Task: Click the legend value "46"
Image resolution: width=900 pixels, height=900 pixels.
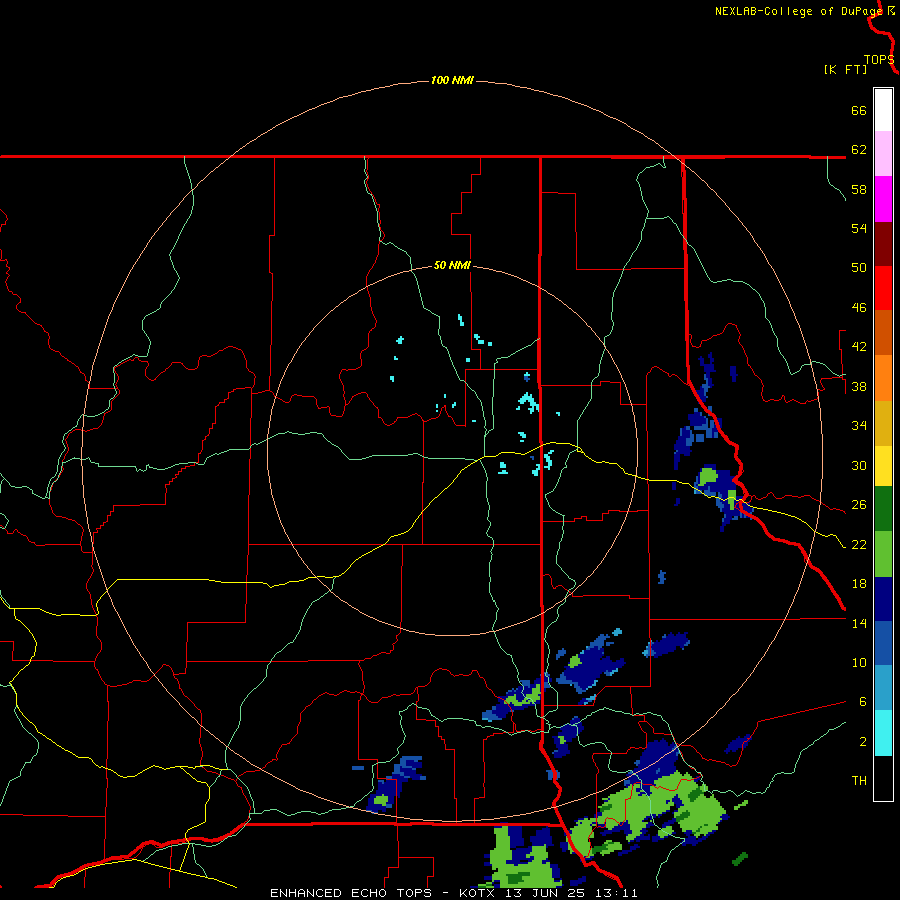Action: tap(859, 308)
